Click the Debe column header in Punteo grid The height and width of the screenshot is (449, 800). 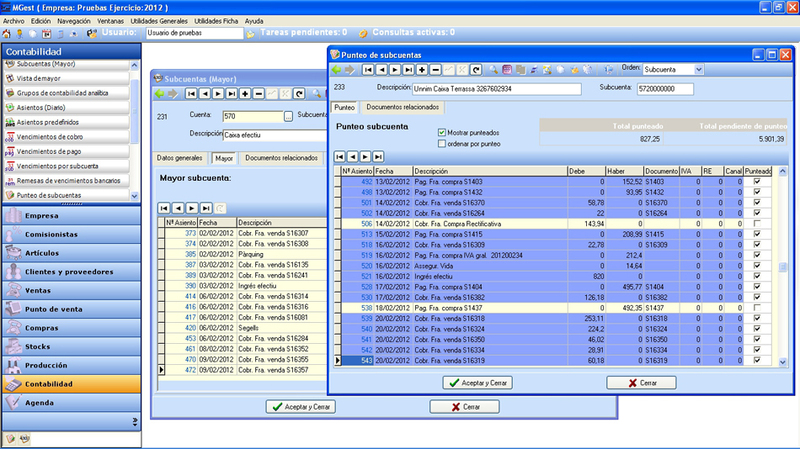(x=586, y=171)
